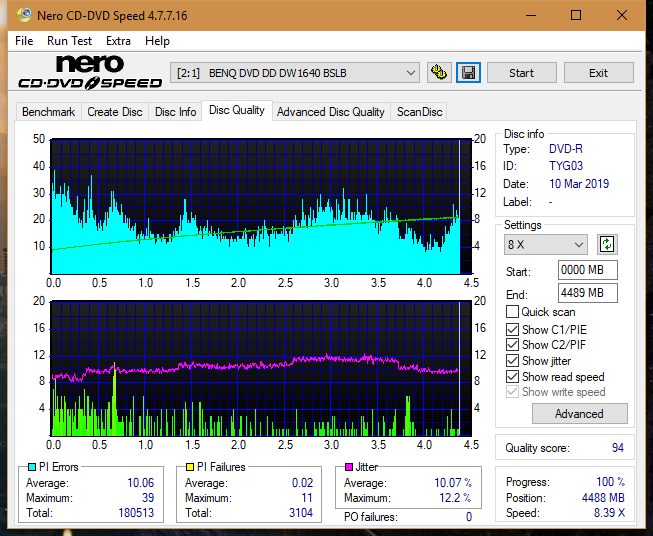Click PI Errors average 10.06
Image resolution: width=653 pixels, height=536 pixels.
click(x=141, y=483)
